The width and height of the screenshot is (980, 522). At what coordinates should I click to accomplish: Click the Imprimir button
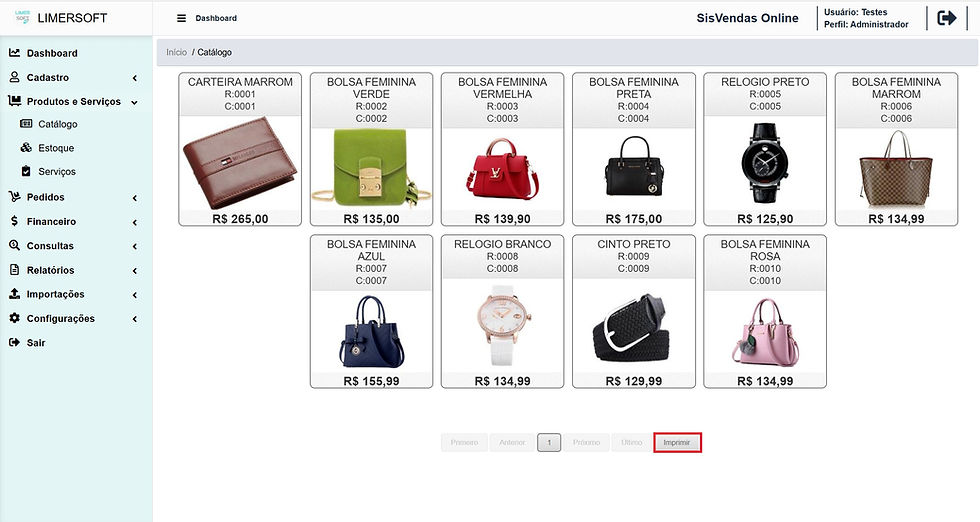tap(677, 443)
